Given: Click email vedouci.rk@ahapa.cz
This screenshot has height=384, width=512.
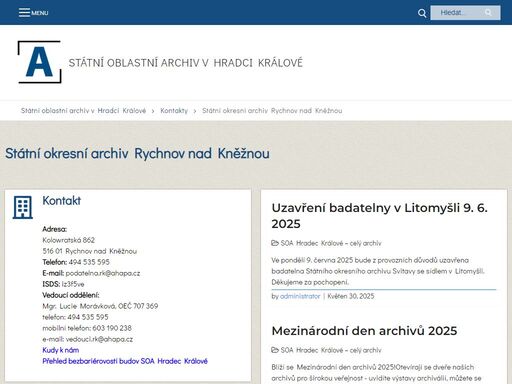Looking at the screenshot, I should click(99, 339).
